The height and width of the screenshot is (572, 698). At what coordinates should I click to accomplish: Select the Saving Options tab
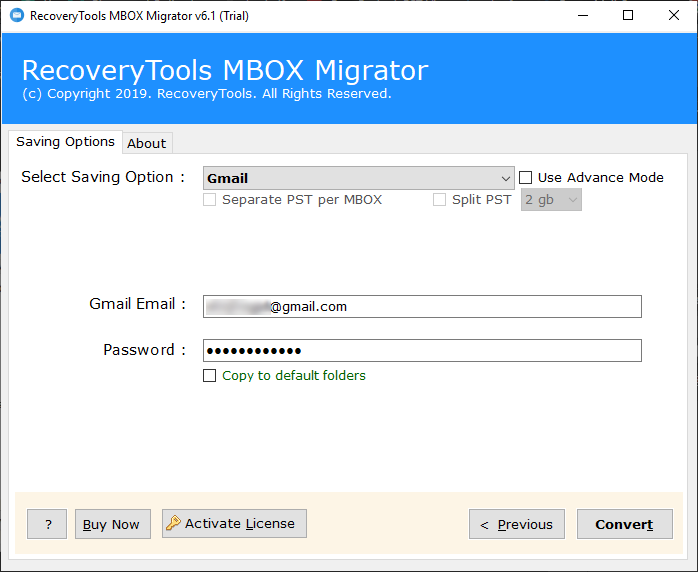coord(65,142)
